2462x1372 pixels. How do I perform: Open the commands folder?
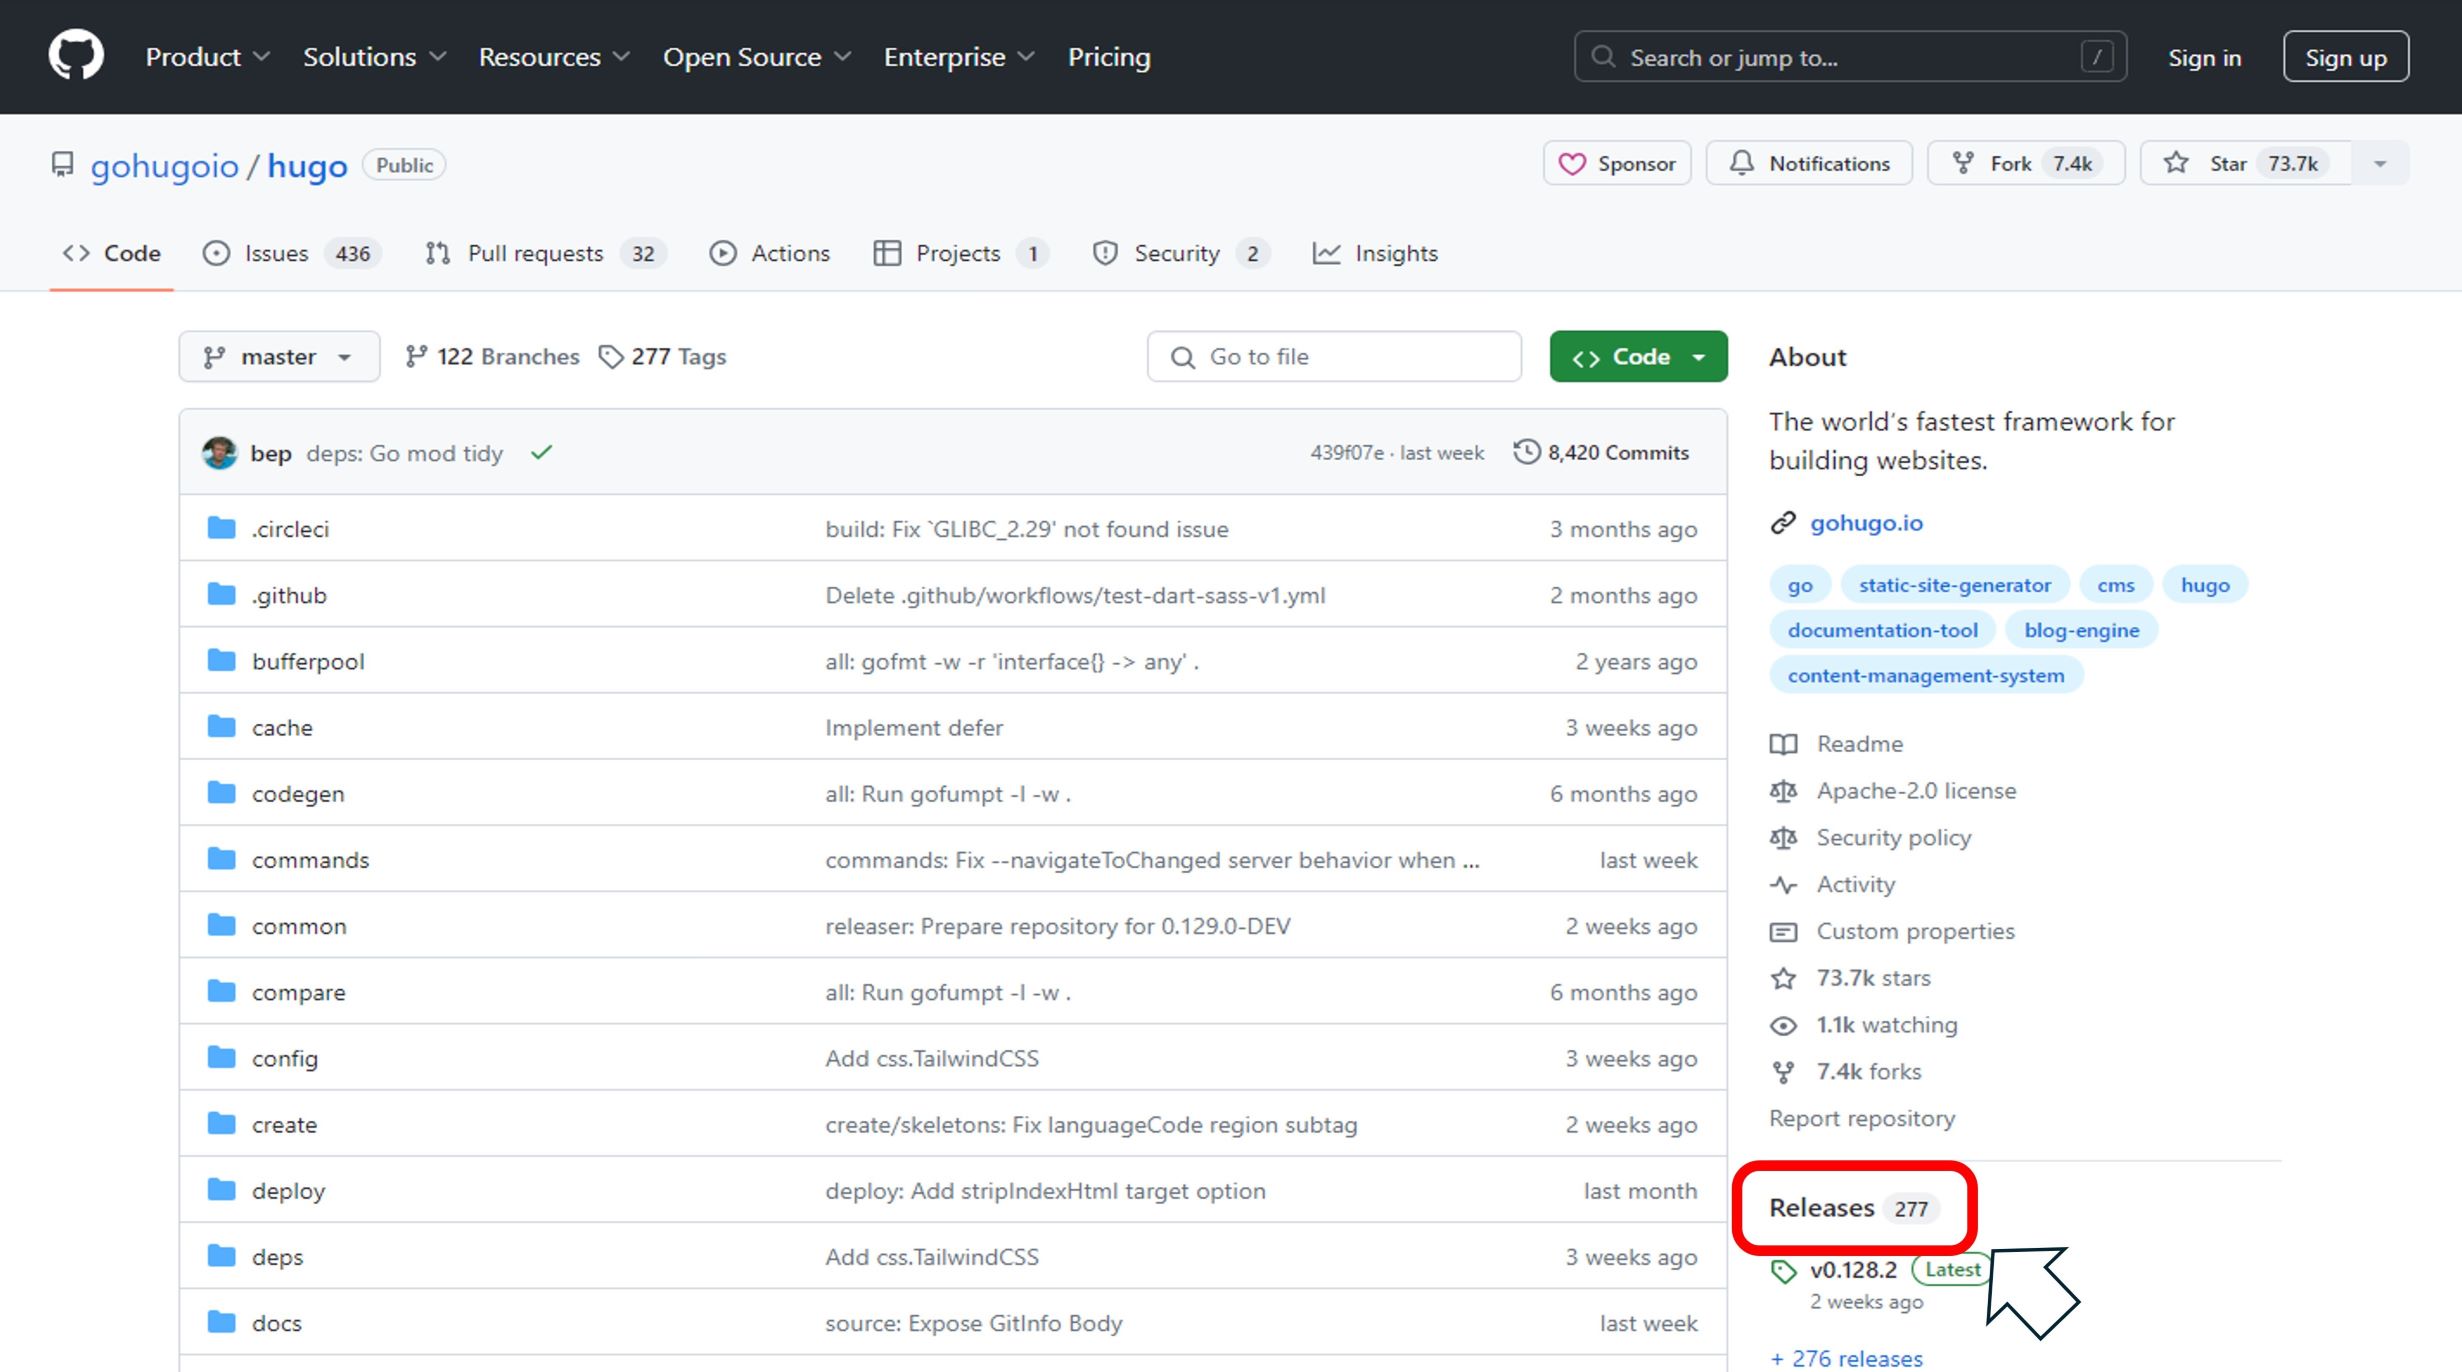310,860
